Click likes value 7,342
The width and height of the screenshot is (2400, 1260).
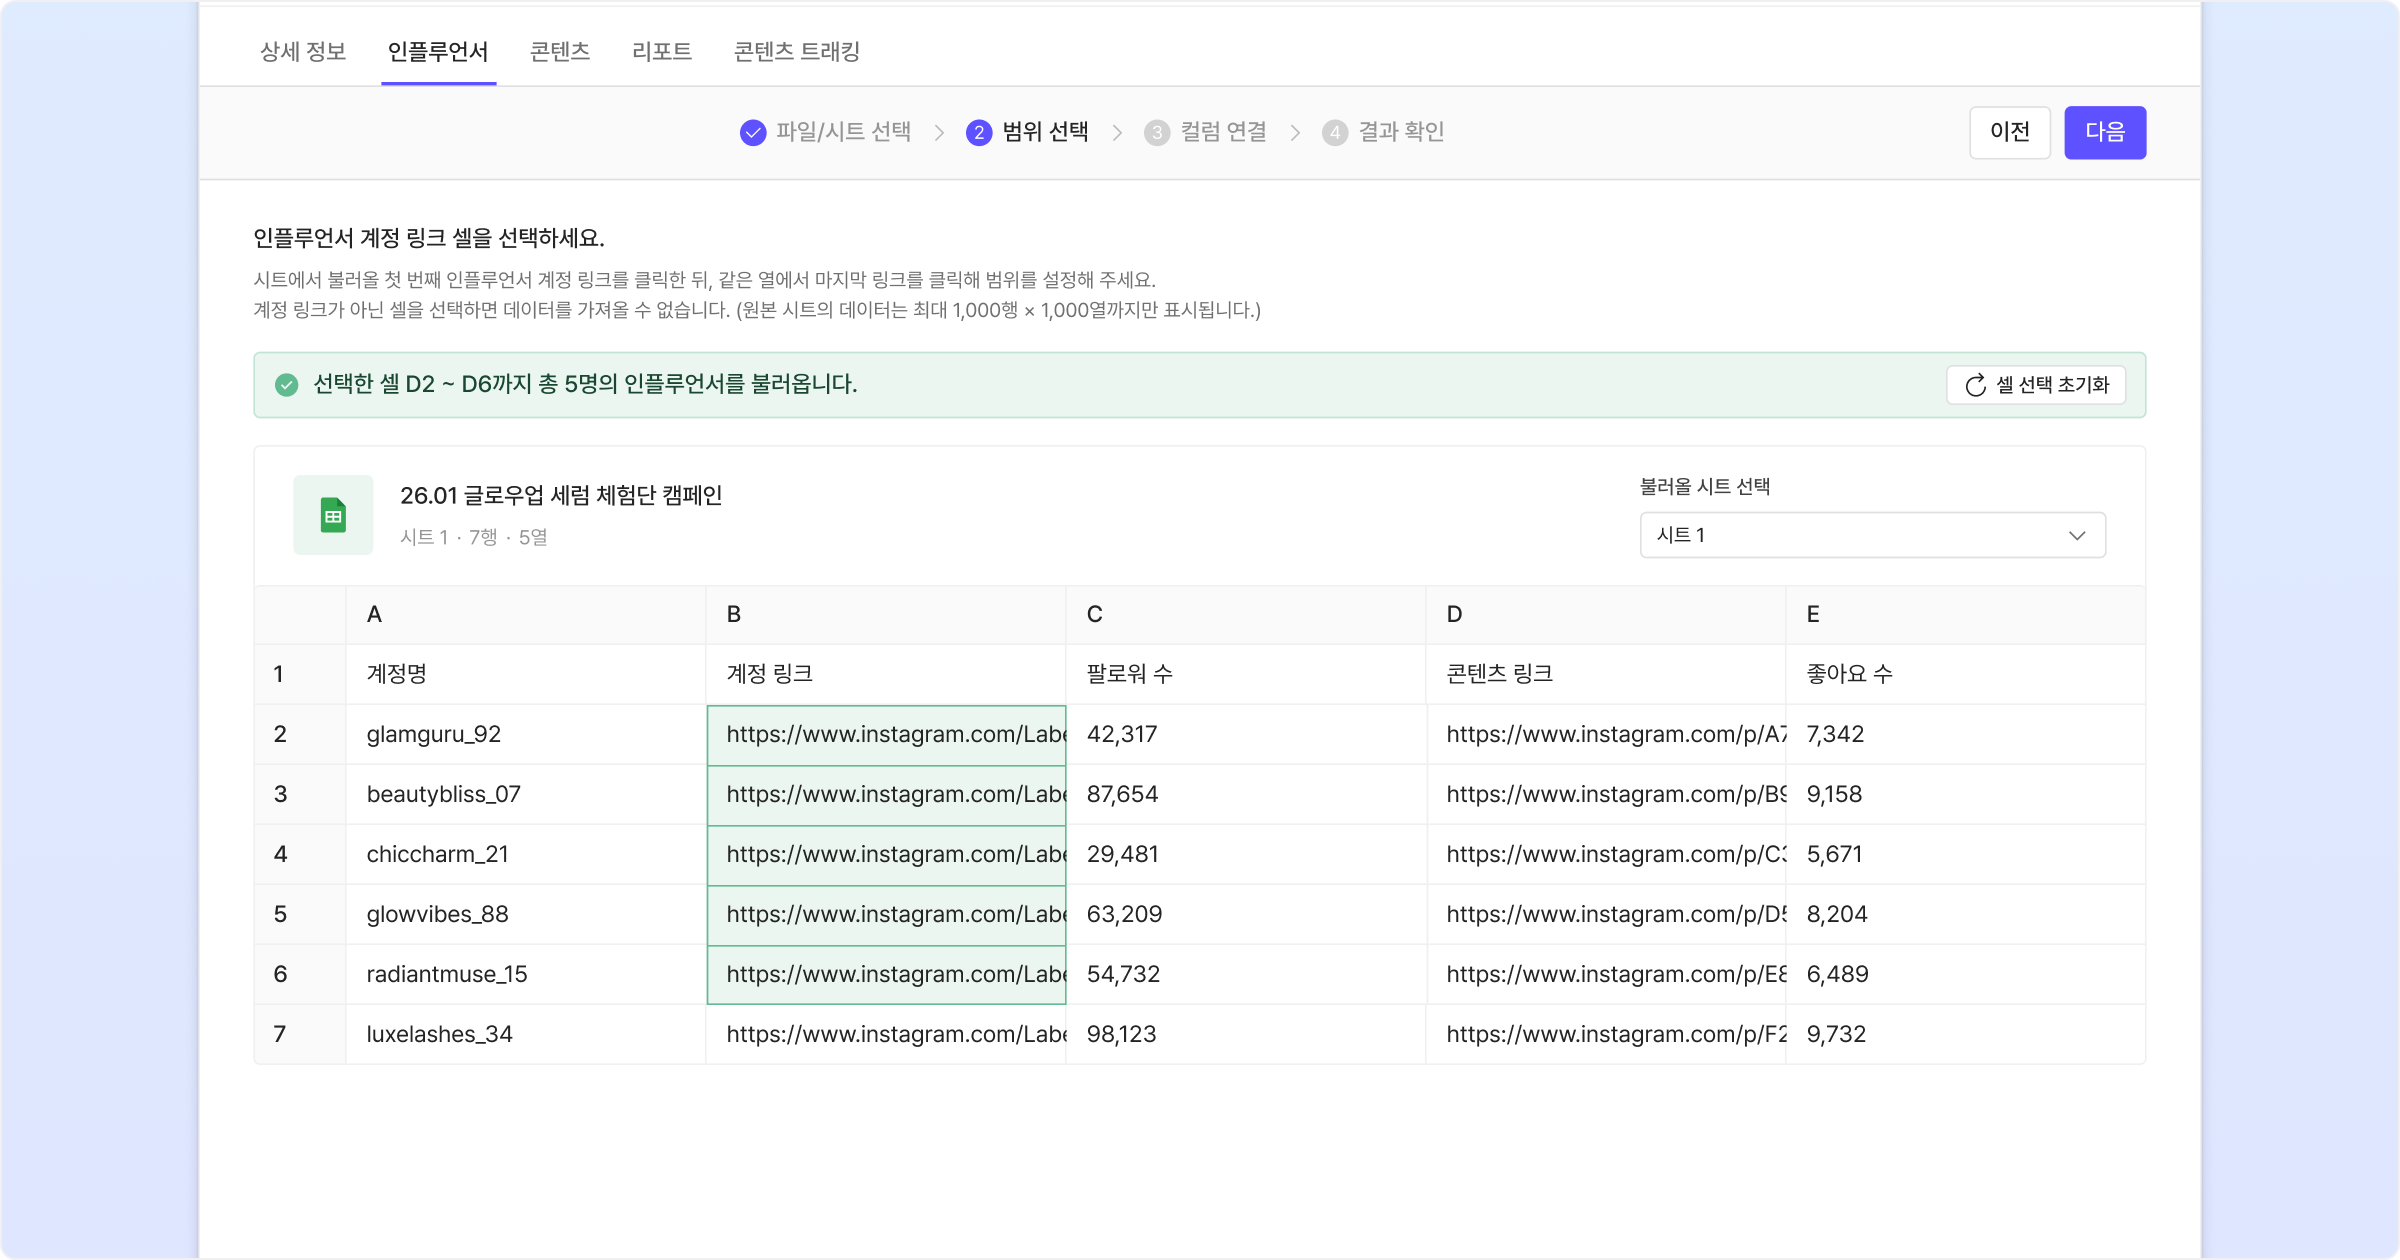point(1966,734)
